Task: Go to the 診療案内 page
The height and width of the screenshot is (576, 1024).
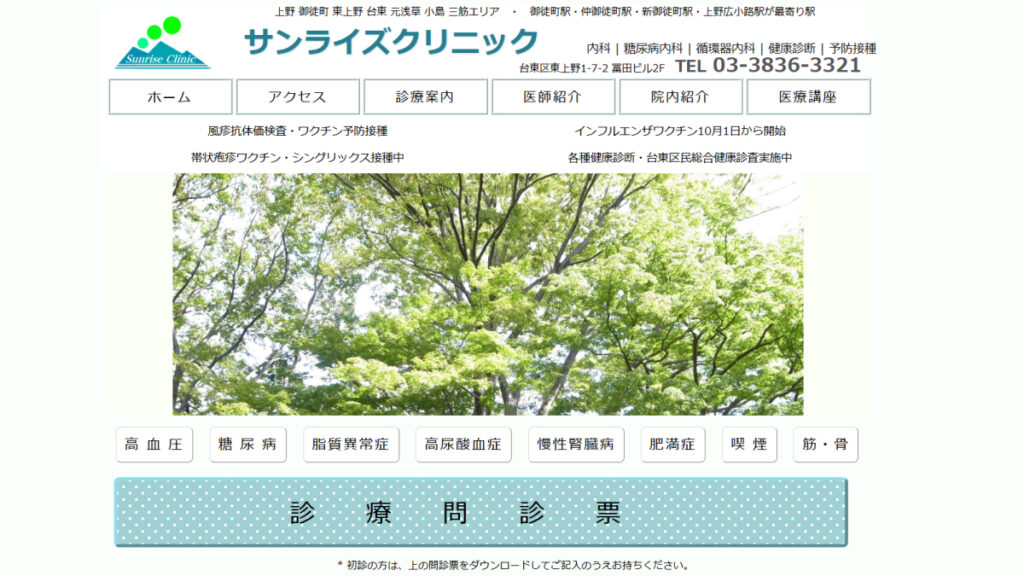Action: coord(425,97)
